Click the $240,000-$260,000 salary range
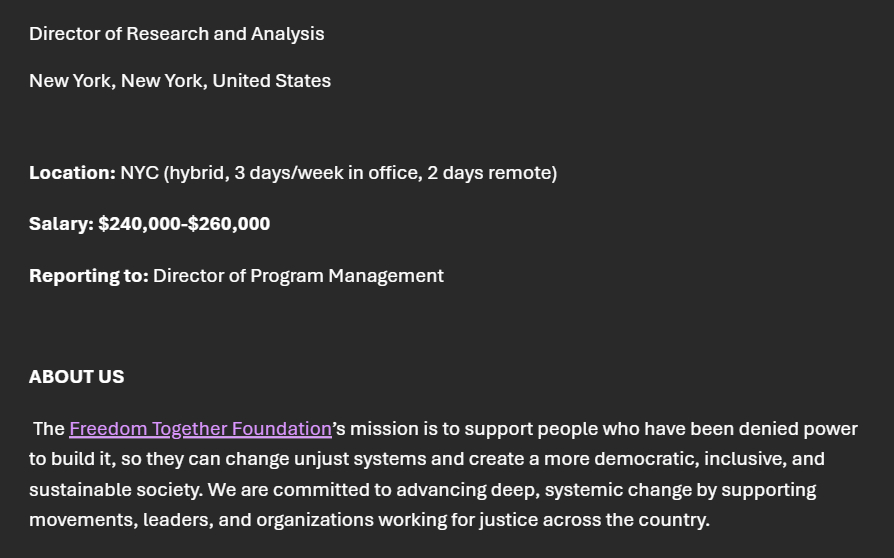Image resolution: width=894 pixels, height=558 pixels. pos(184,224)
